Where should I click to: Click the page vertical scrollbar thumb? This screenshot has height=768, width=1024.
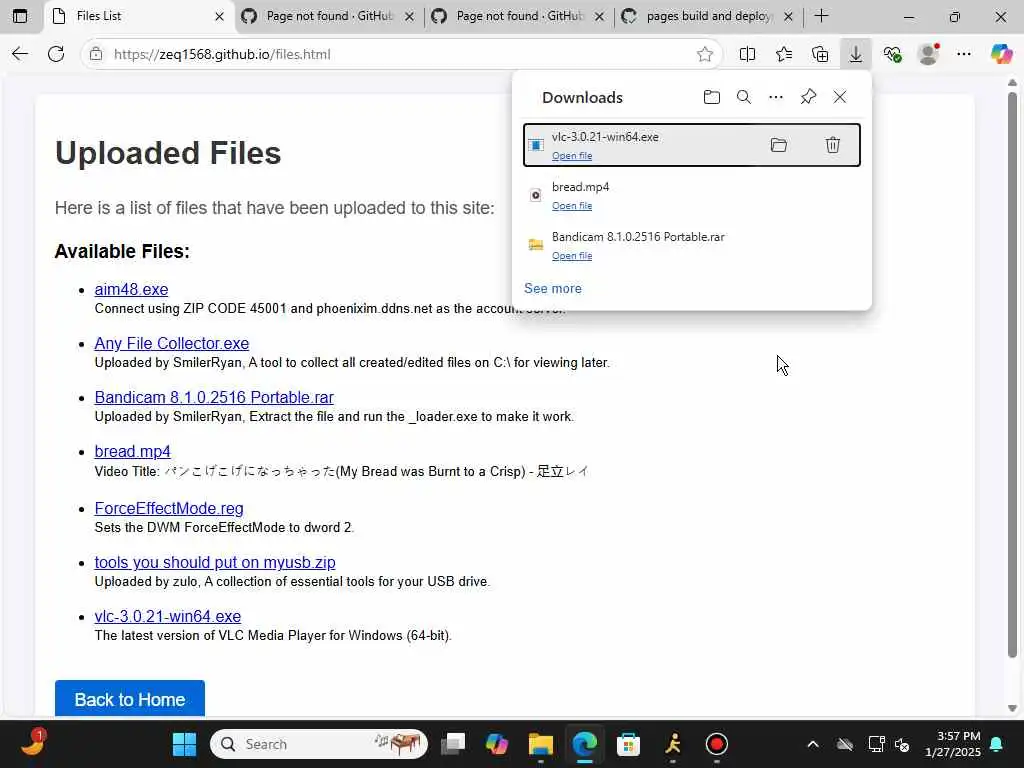click(x=1012, y=374)
